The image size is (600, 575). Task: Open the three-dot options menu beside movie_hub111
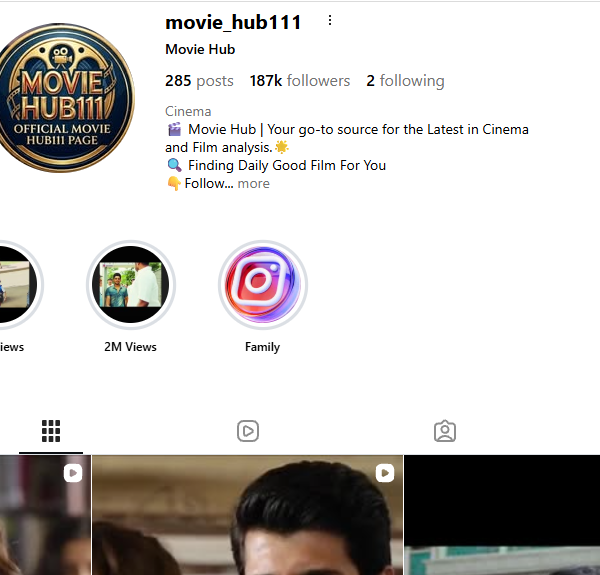(x=330, y=21)
